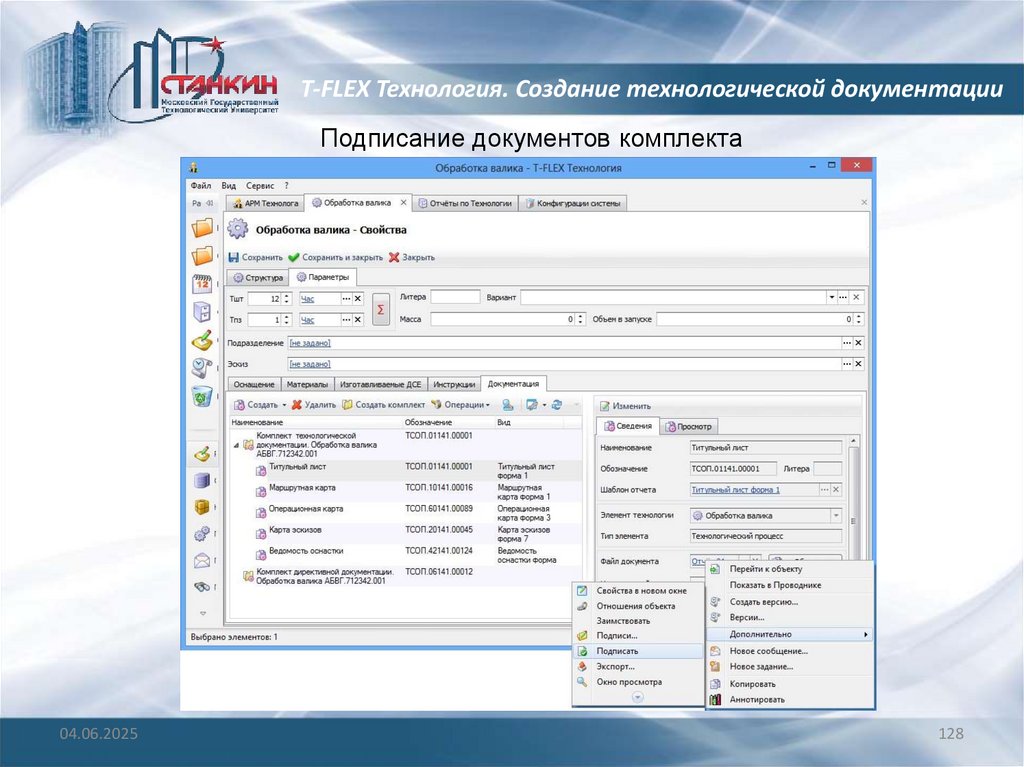
Task: Click the Sigma calculate button
Action: 381,310
